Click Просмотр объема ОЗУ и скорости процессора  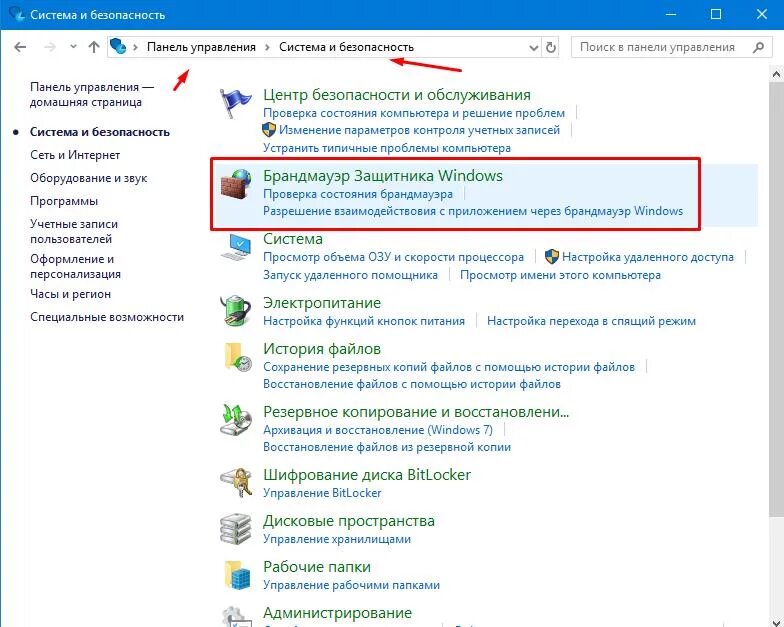[394, 257]
